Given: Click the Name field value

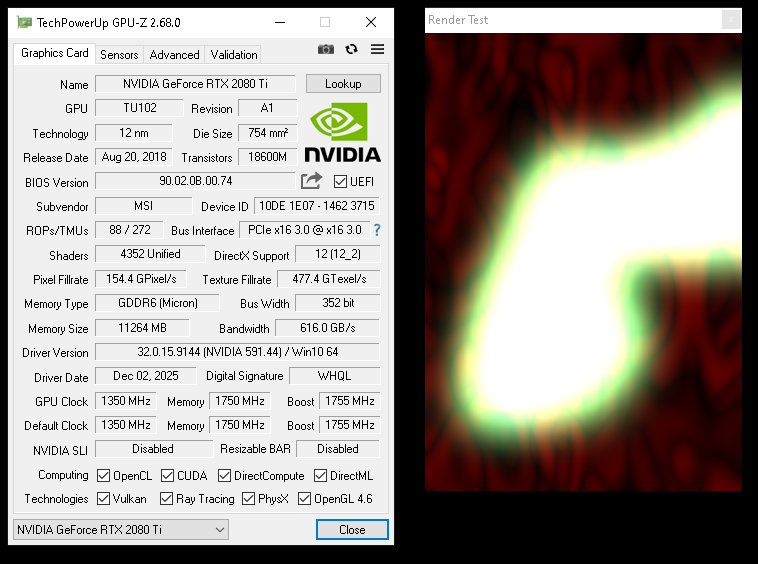Looking at the screenshot, I should click(x=195, y=84).
